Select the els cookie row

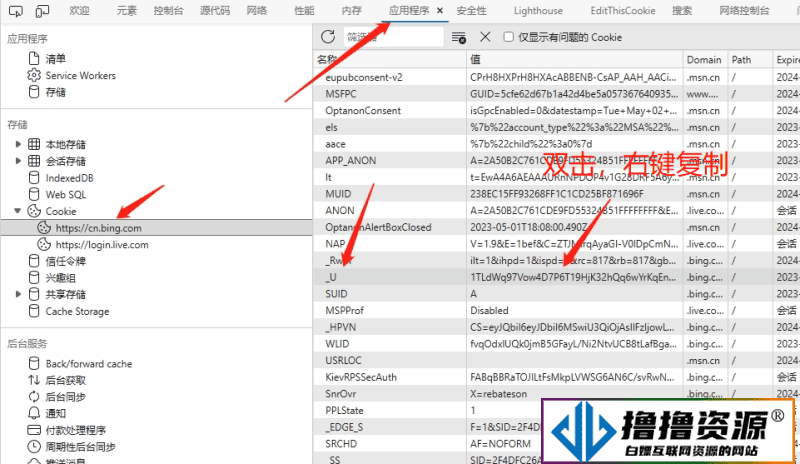click(557, 127)
